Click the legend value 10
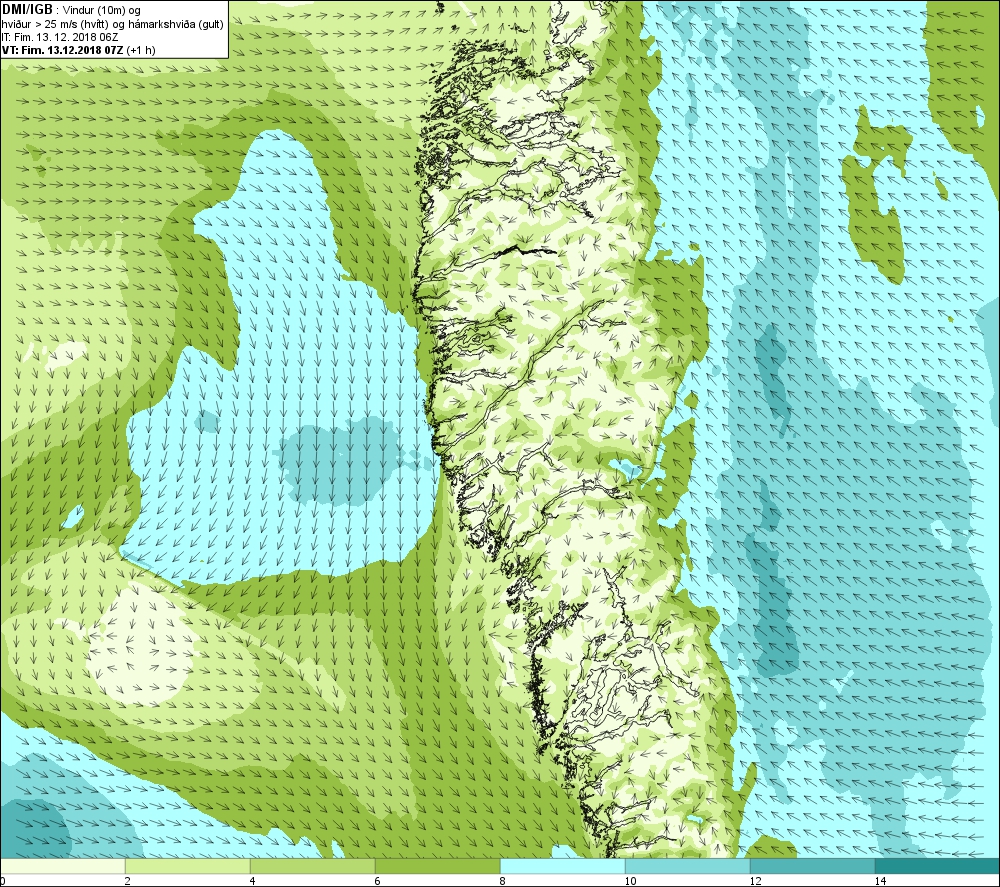This screenshot has width=1000, height=887. pyautogui.click(x=630, y=881)
